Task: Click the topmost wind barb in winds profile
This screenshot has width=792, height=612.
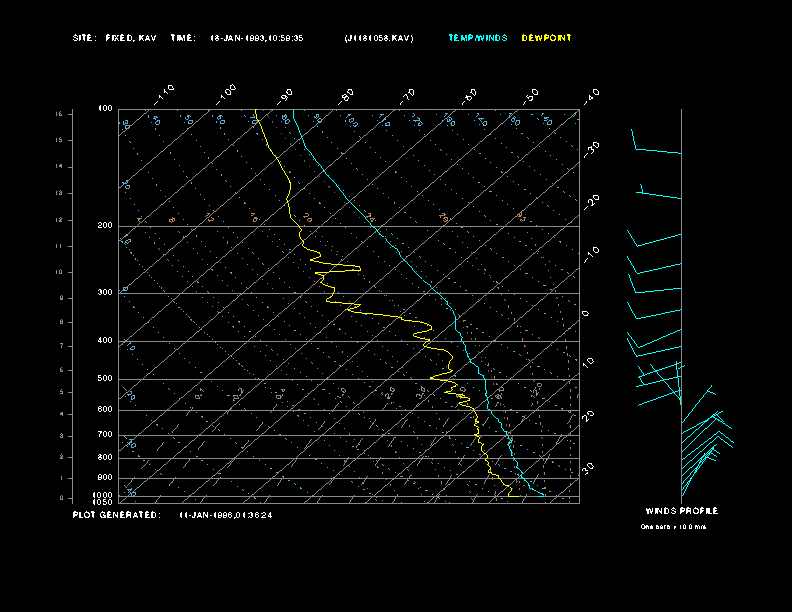Action: (656, 141)
